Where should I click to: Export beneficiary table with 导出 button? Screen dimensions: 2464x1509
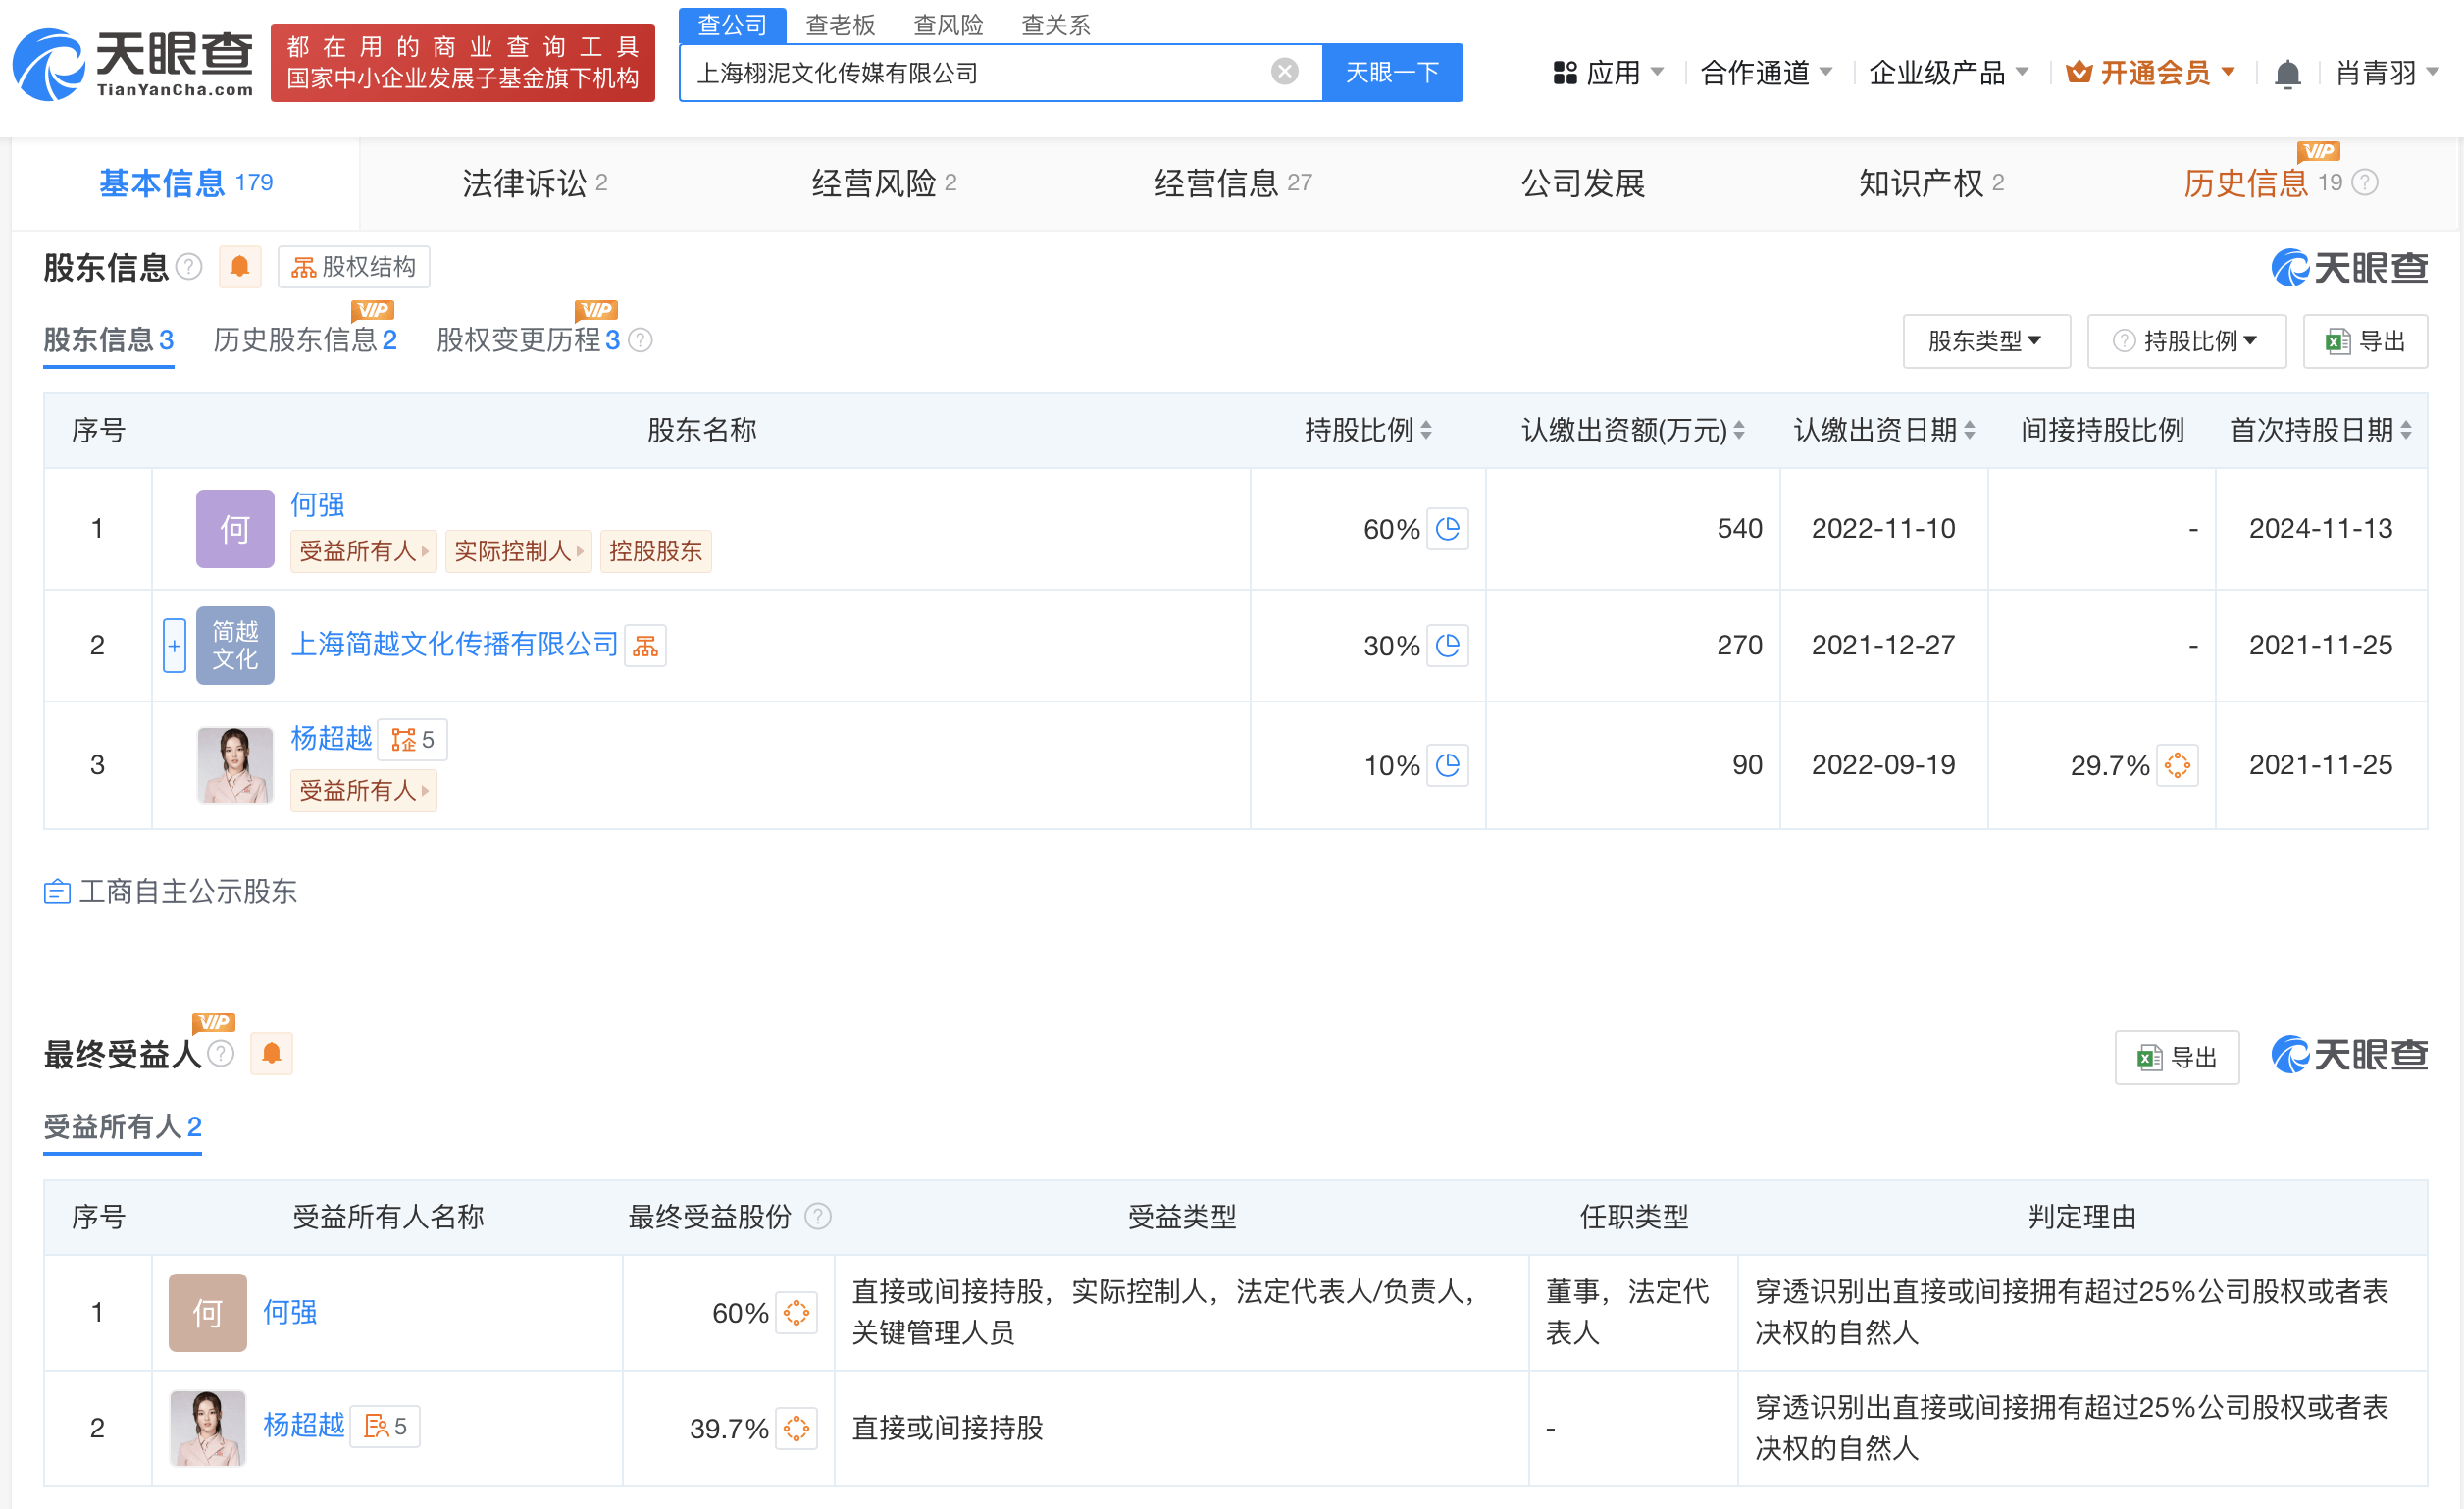(2177, 1058)
